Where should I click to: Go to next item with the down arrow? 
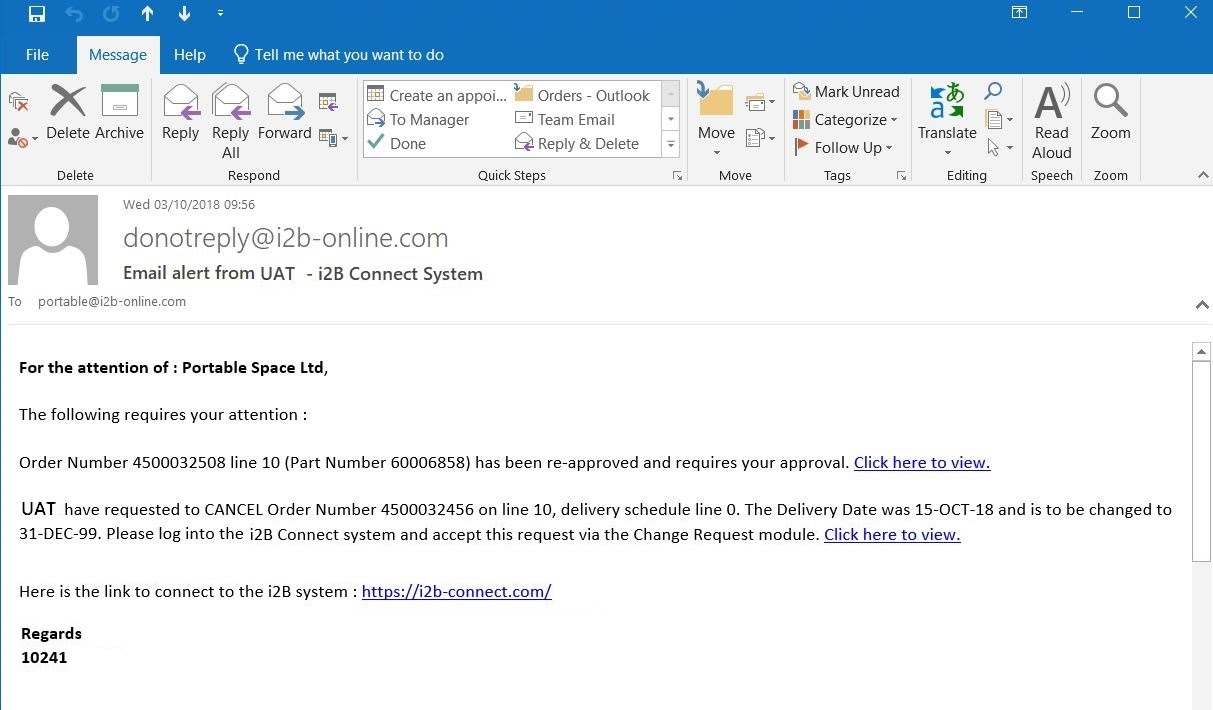(184, 14)
